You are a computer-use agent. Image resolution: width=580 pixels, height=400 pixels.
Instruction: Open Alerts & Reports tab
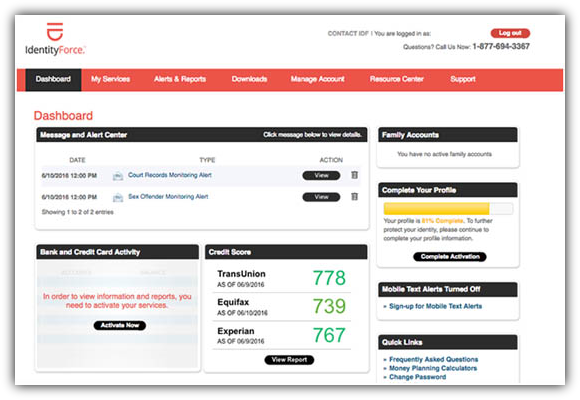[180, 79]
